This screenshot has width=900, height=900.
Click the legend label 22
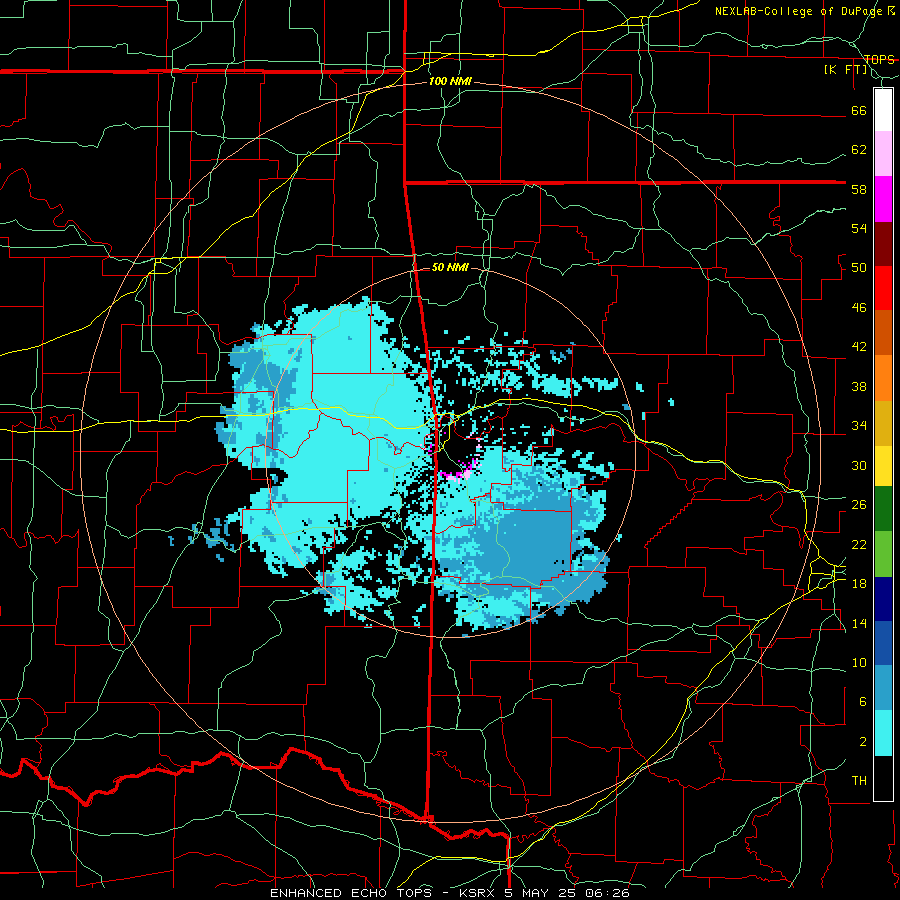pos(859,544)
